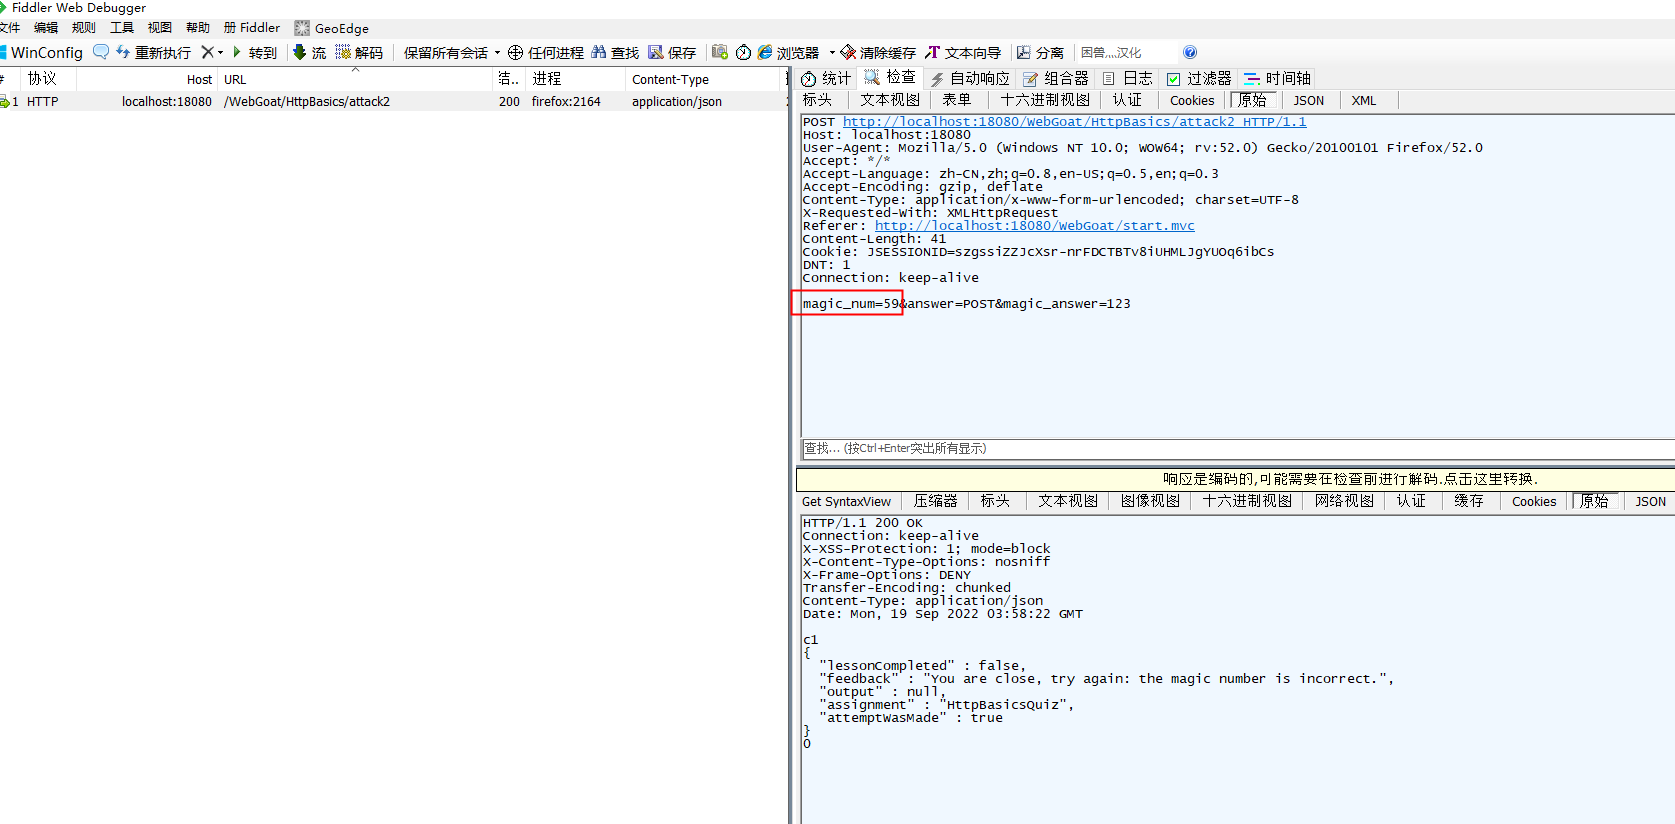Sort sessions by Host column header
The height and width of the screenshot is (824, 1675).
[147, 79]
